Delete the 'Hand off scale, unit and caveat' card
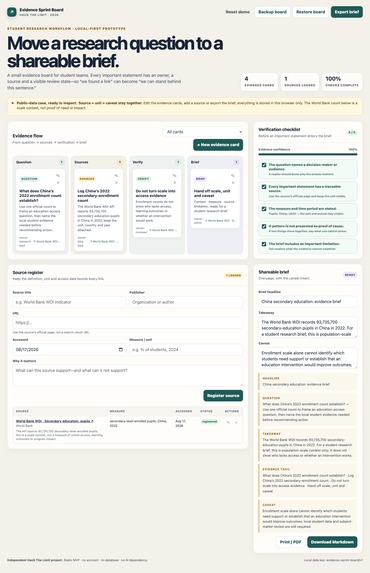This screenshot has width=370, height=573. [x=233, y=182]
